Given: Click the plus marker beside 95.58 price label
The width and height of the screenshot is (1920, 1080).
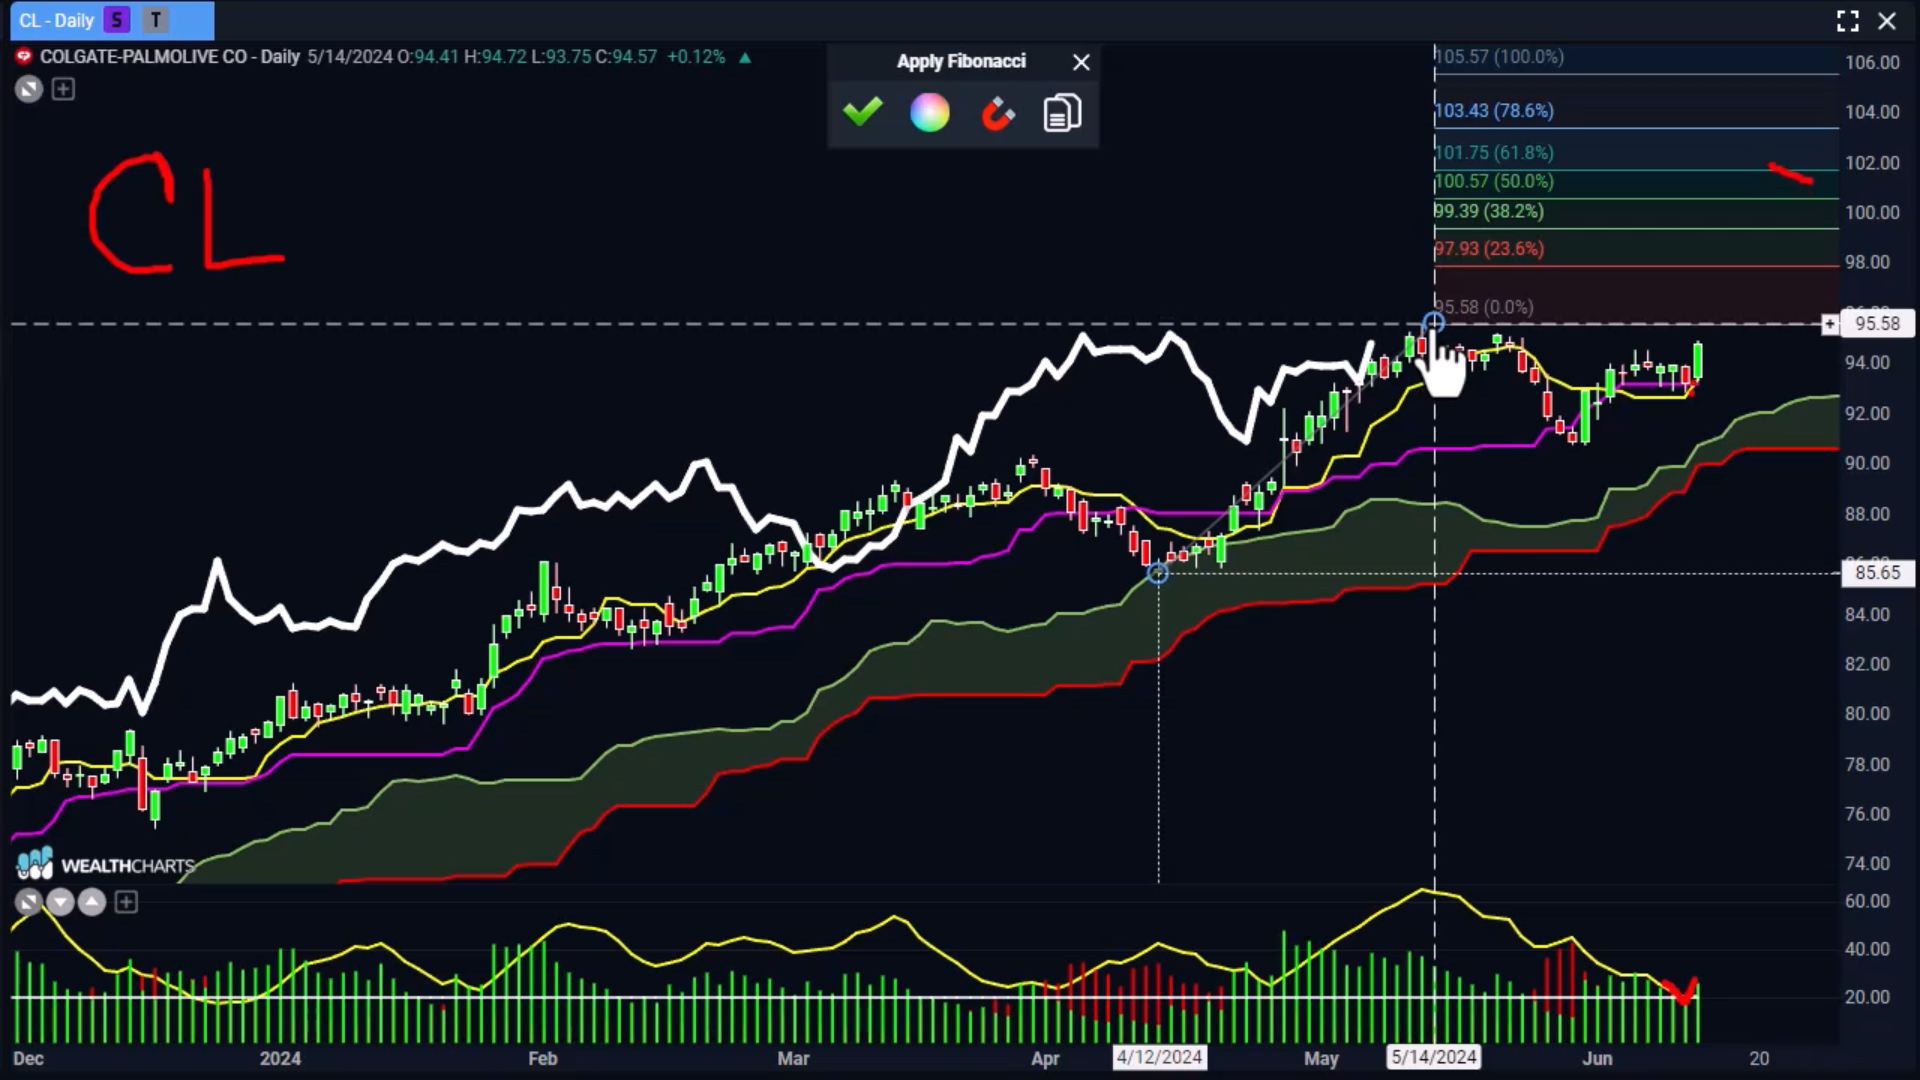Looking at the screenshot, I should (x=1829, y=324).
